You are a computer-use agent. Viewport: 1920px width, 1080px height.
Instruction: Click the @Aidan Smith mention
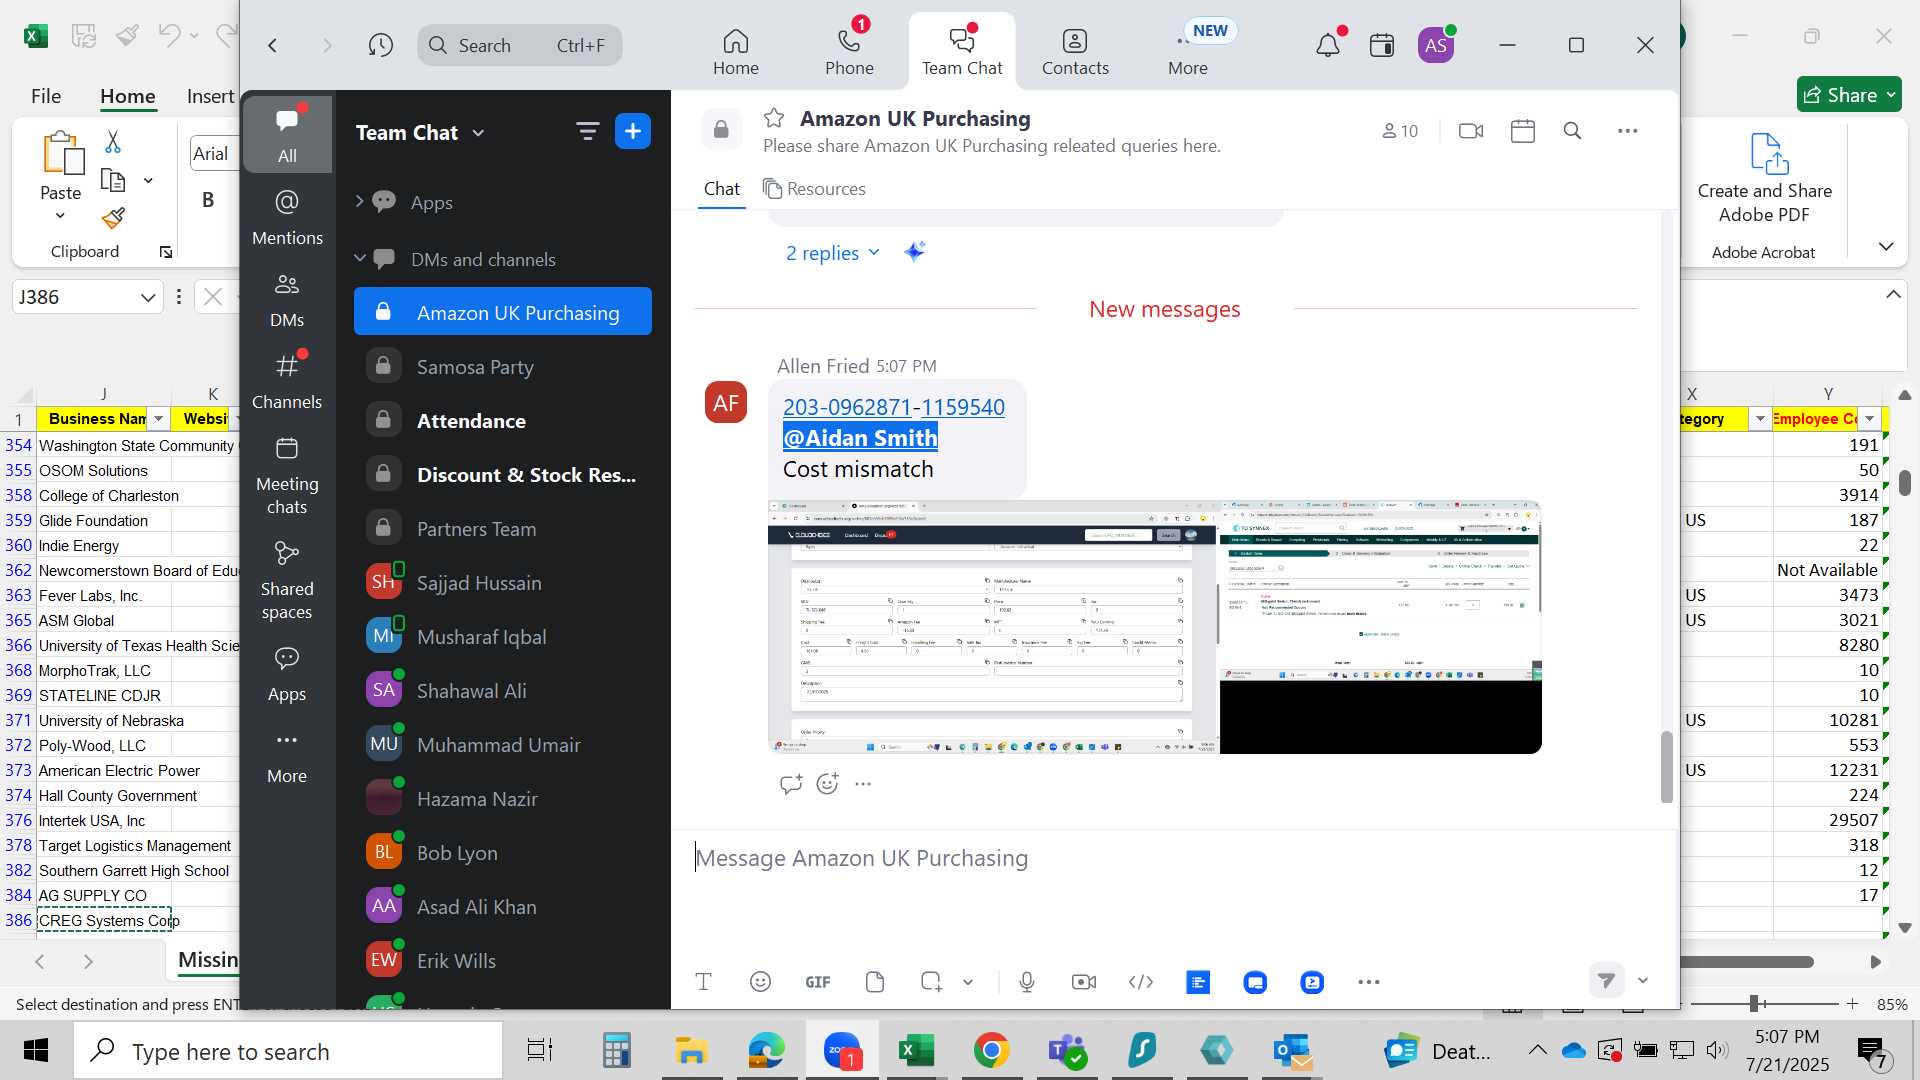[860, 438]
